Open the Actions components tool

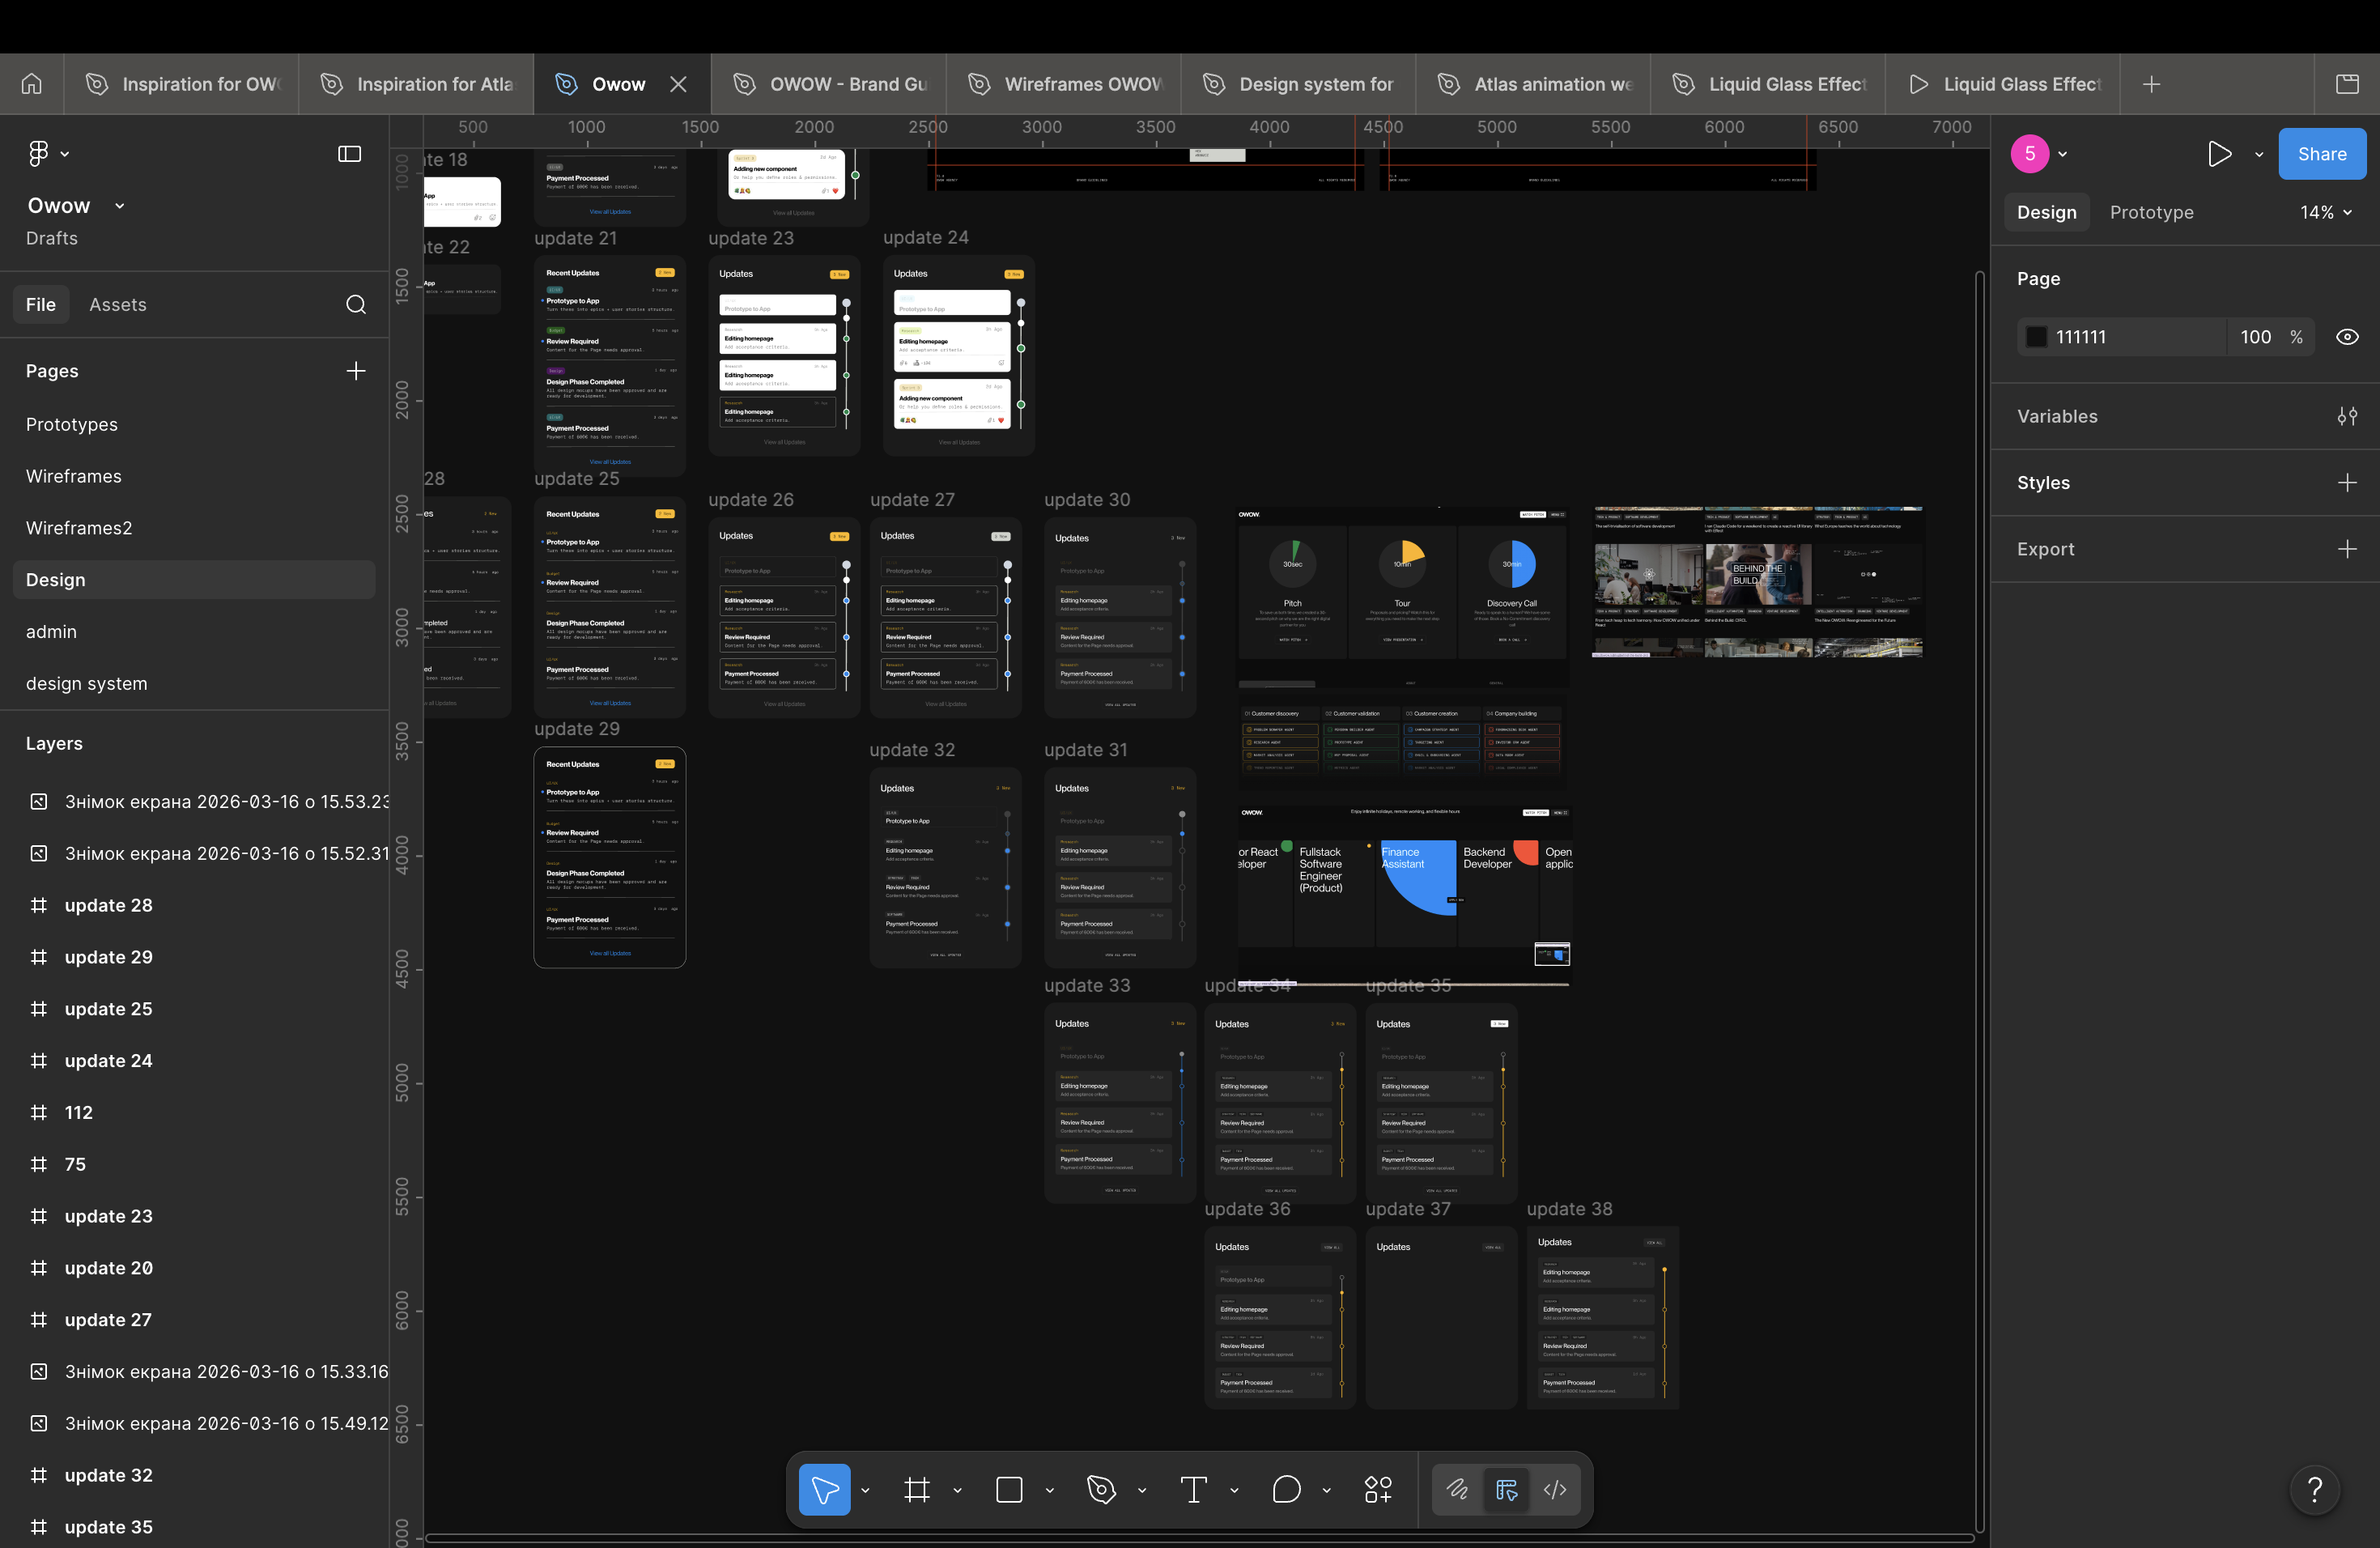[x=1378, y=1490]
